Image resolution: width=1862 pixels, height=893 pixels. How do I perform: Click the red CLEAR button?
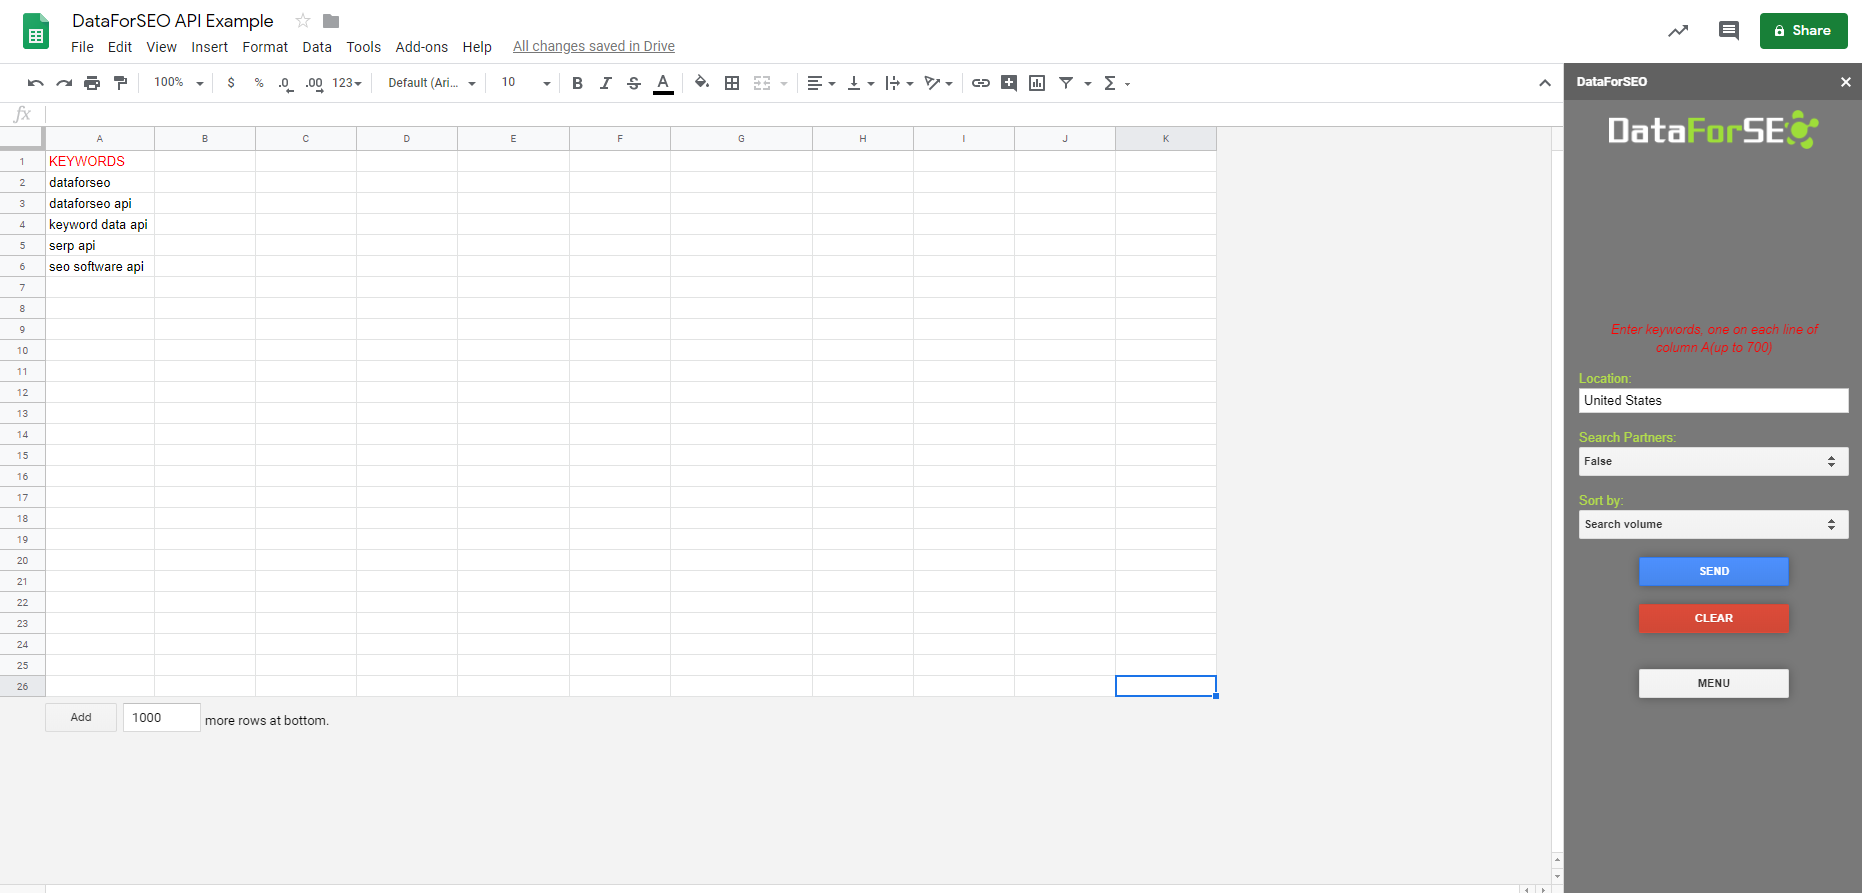click(x=1714, y=618)
